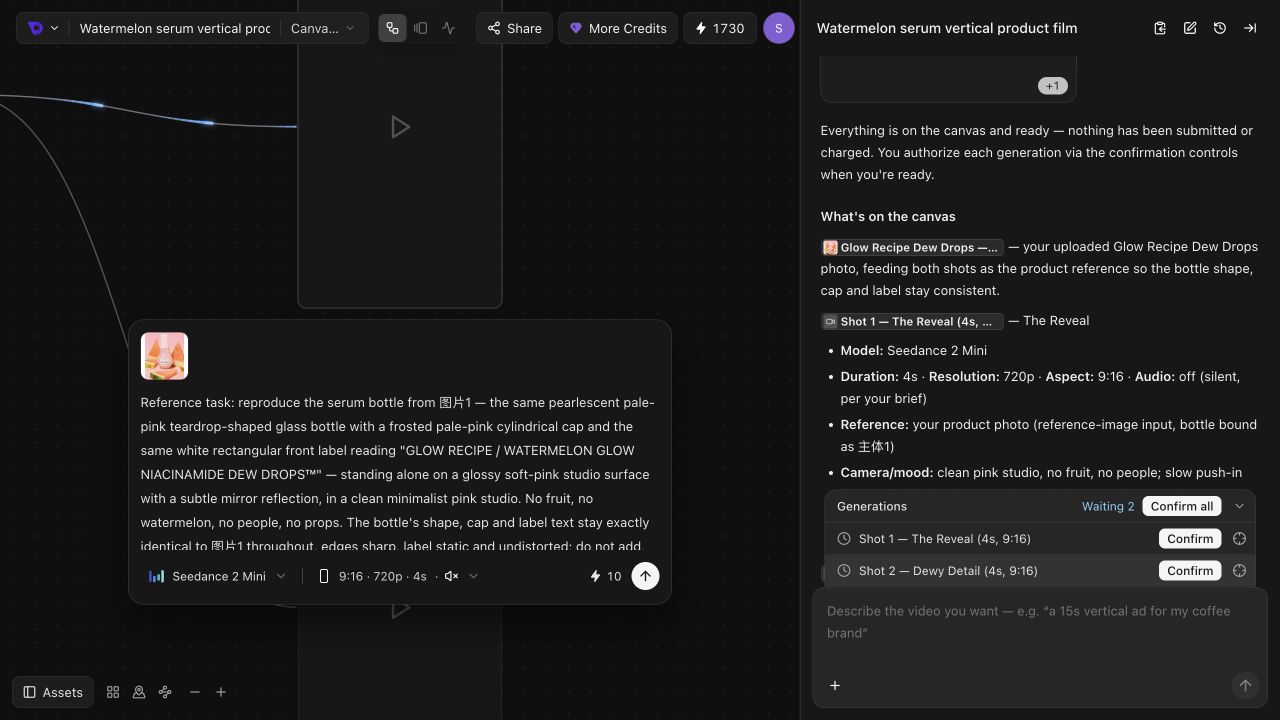Collapse the chat panel with arrow icon
This screenshot has height=720, width=1280.
tap(1250, 28)
